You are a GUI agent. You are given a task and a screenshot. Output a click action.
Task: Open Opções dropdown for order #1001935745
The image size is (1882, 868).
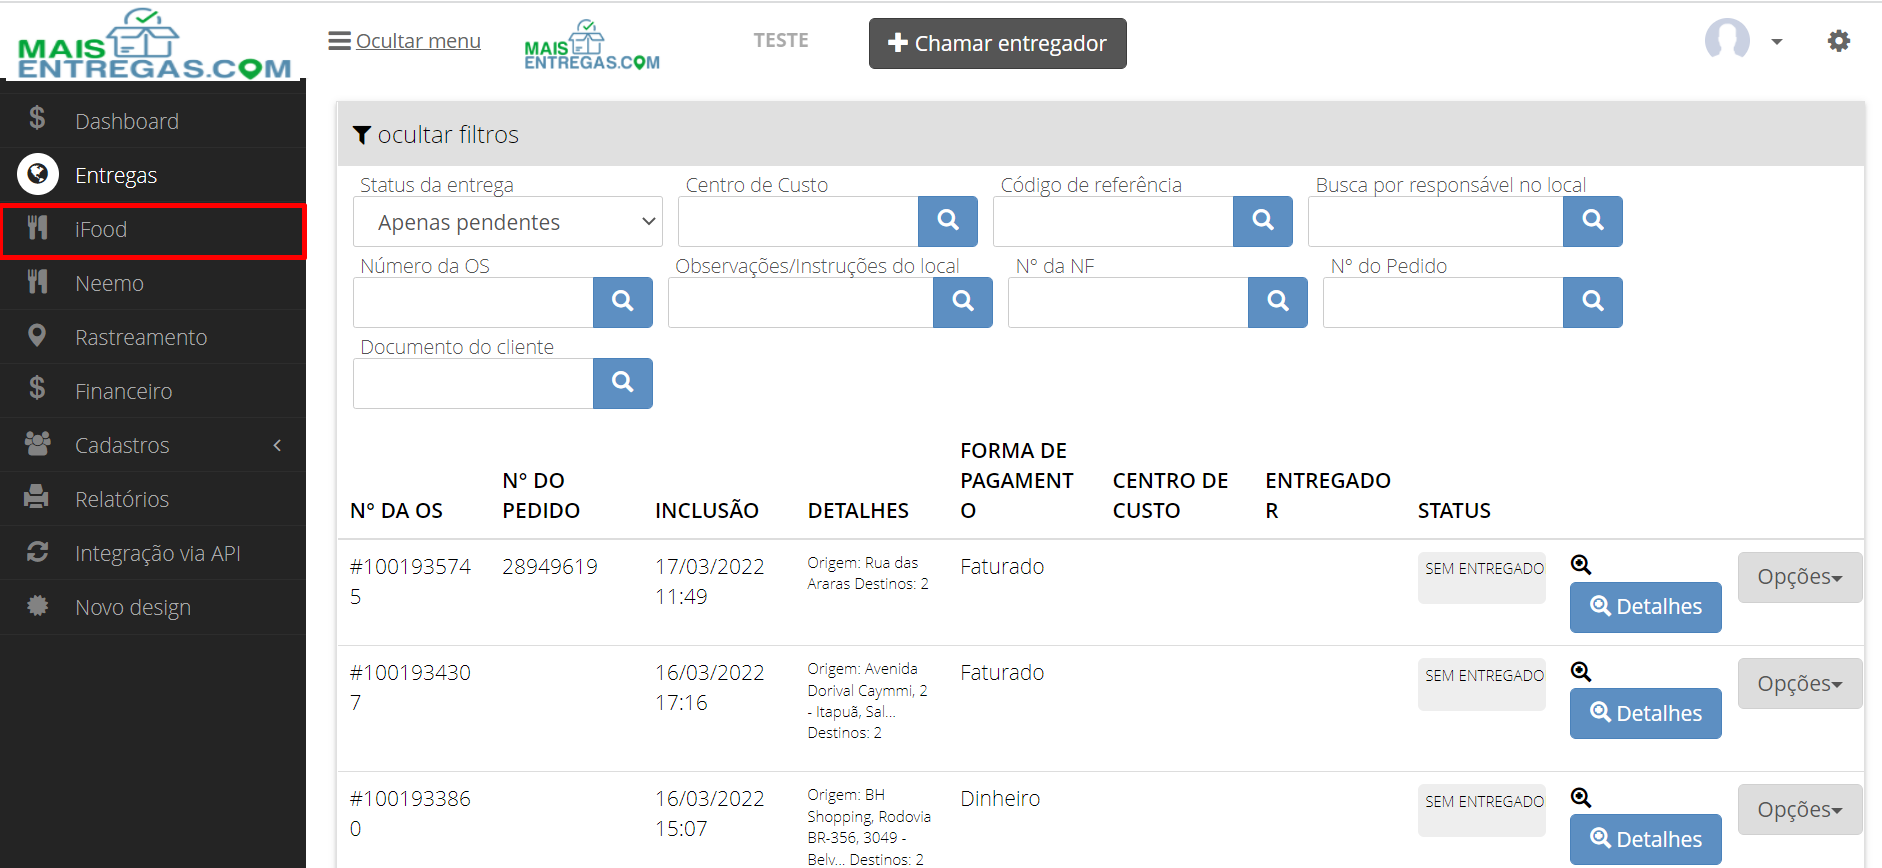[x=1800, y=577]
